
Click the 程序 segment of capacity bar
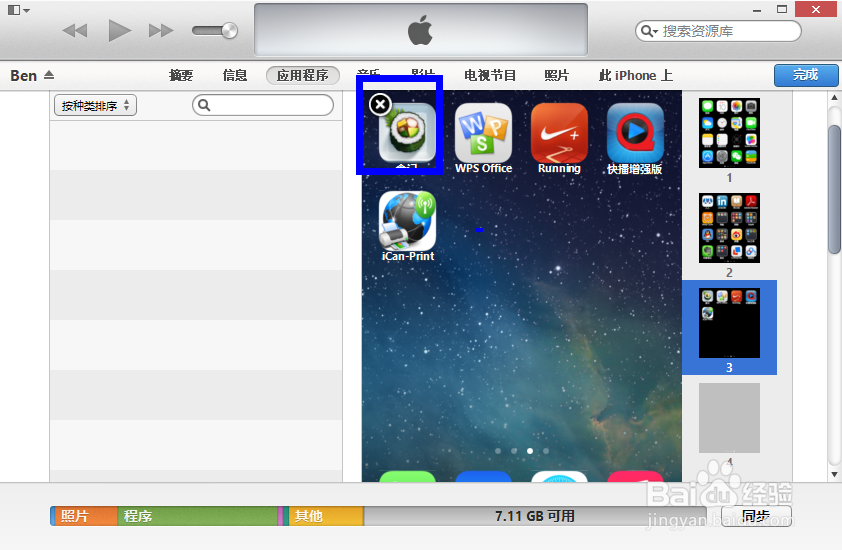(198, 516)
